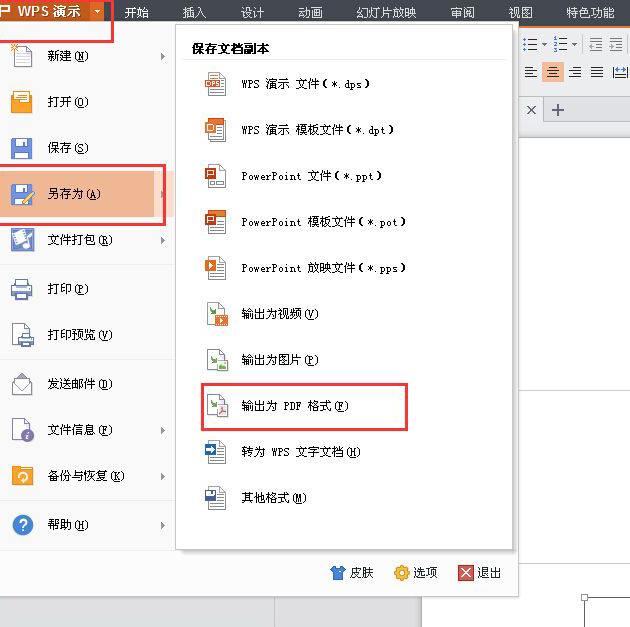Expand the 文件打包(R) submenu arrow
The width and height of the screenshot is (630, 627).
click(163, 240)
